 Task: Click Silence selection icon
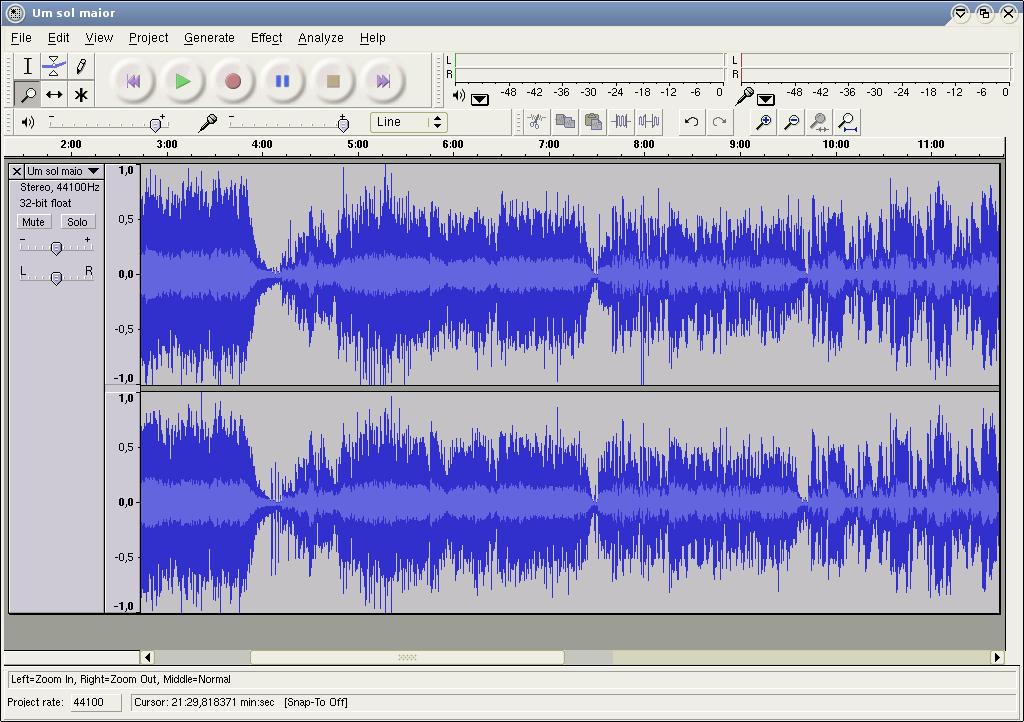click(649, 121)
